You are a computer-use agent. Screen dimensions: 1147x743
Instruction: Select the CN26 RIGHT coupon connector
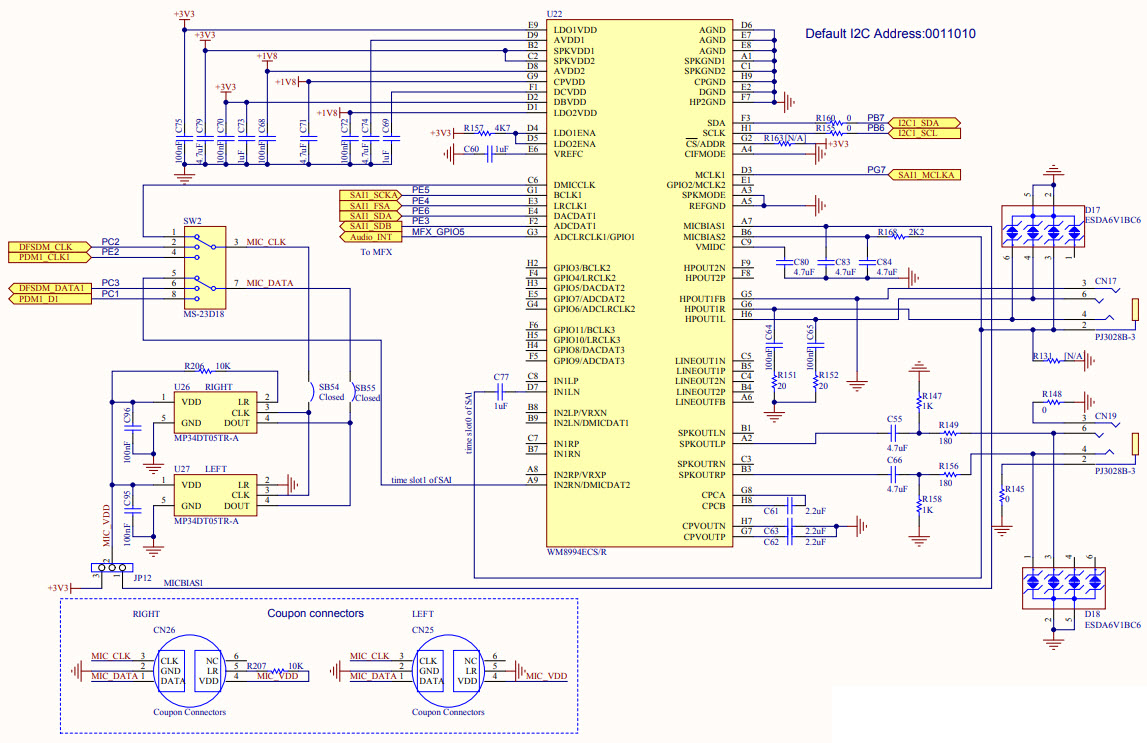click(189, 670)
